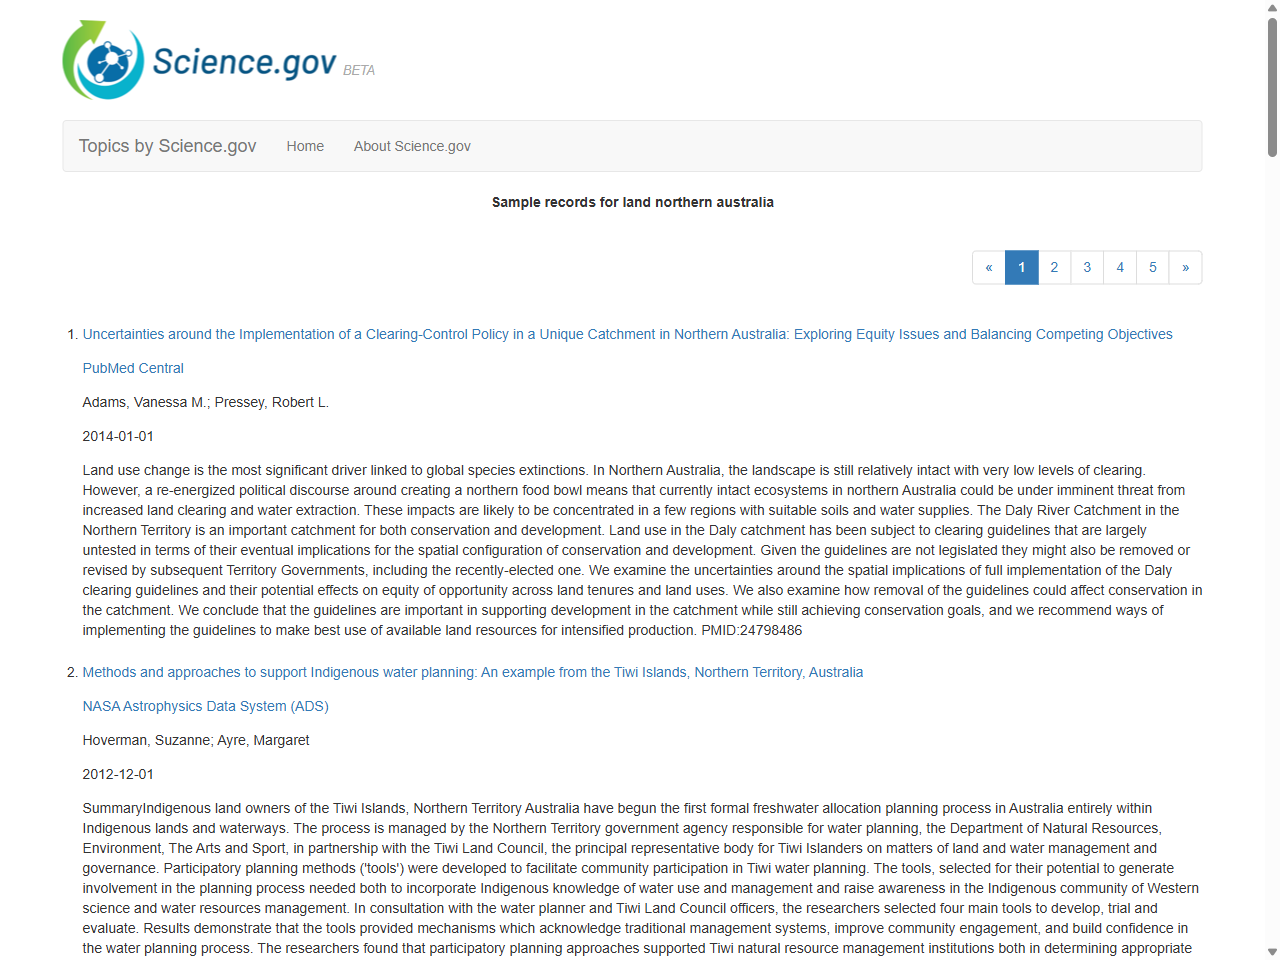
Task: Open the NASA Astrophysics Data System (ADS) link
Action: coord(205,706)
